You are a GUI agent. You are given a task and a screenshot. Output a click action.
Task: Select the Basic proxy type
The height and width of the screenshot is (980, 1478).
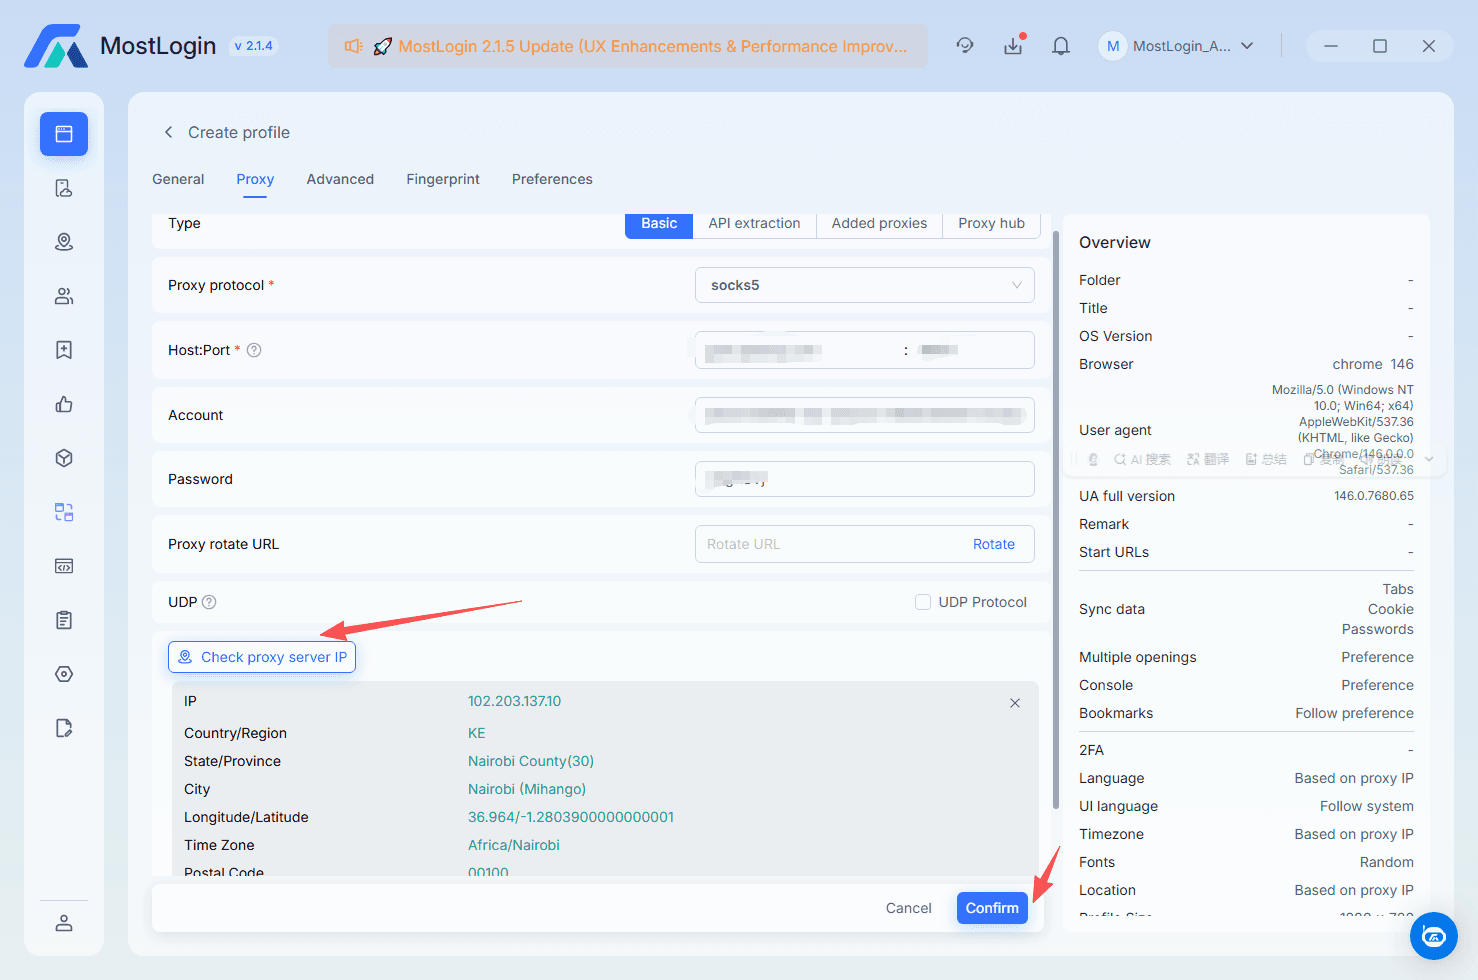pyautogui.click(x=659, y=224)
